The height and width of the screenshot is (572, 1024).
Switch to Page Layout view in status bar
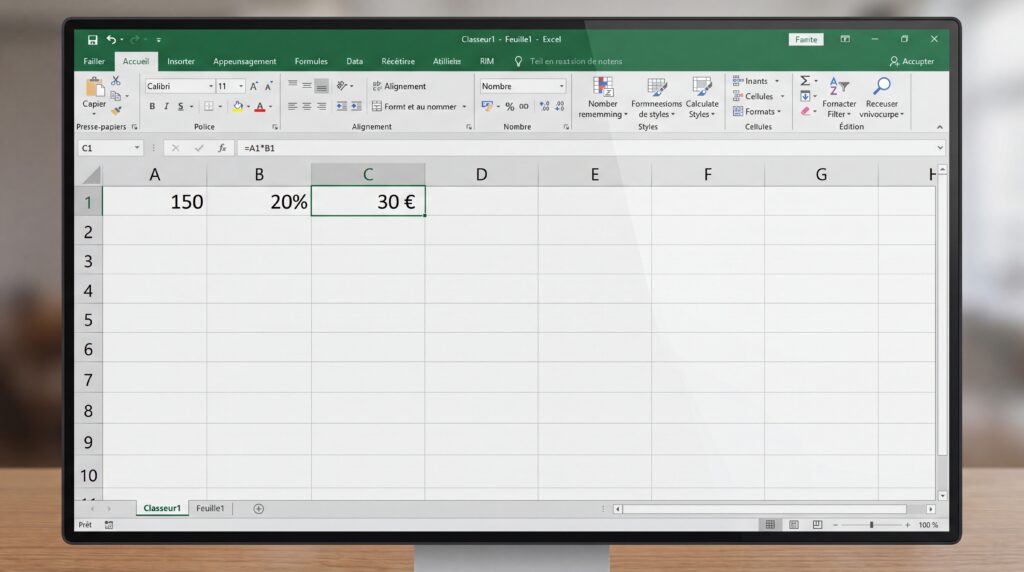(793, 525)
